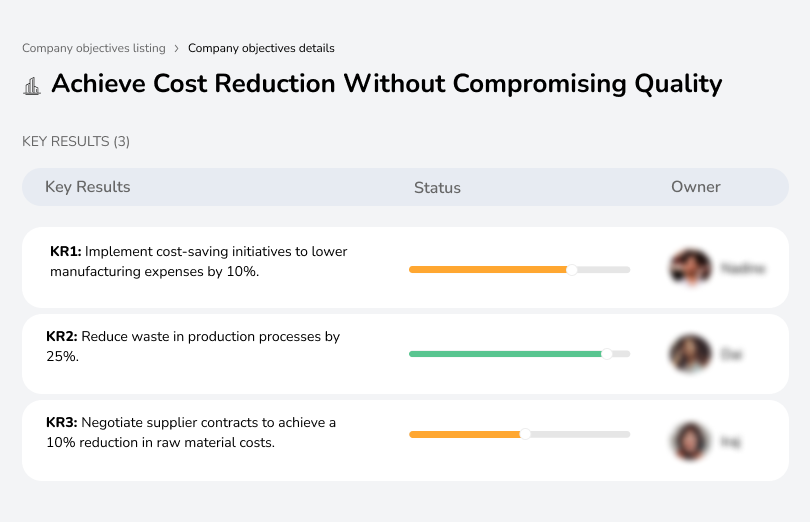
Task: Open the Company objectives listing breadcrumb
Action: coord(94,48)
